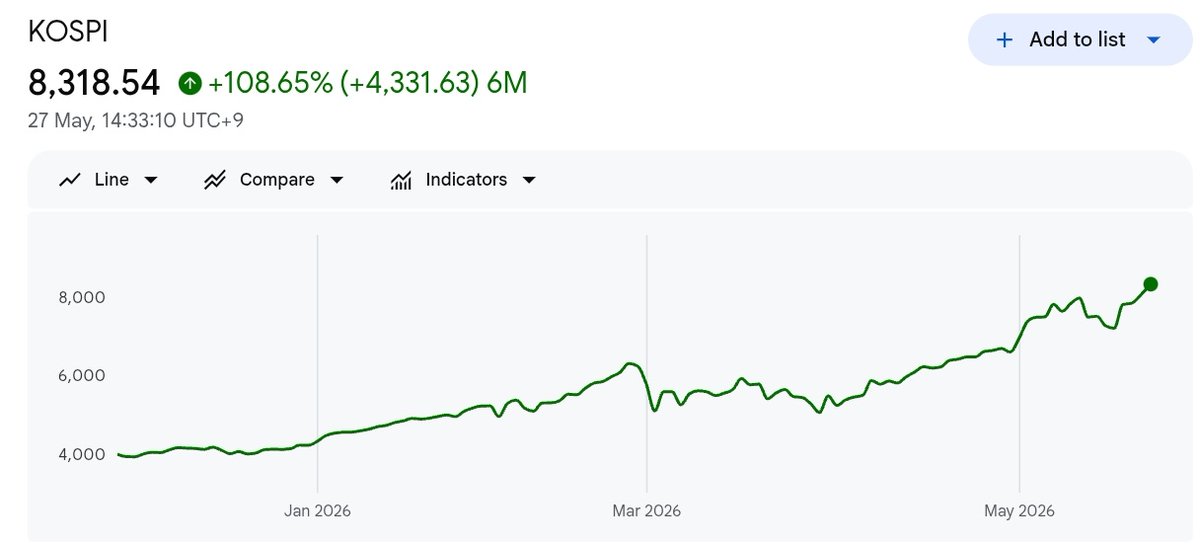Expand the Compare dropdown arrow

point(337,180)
